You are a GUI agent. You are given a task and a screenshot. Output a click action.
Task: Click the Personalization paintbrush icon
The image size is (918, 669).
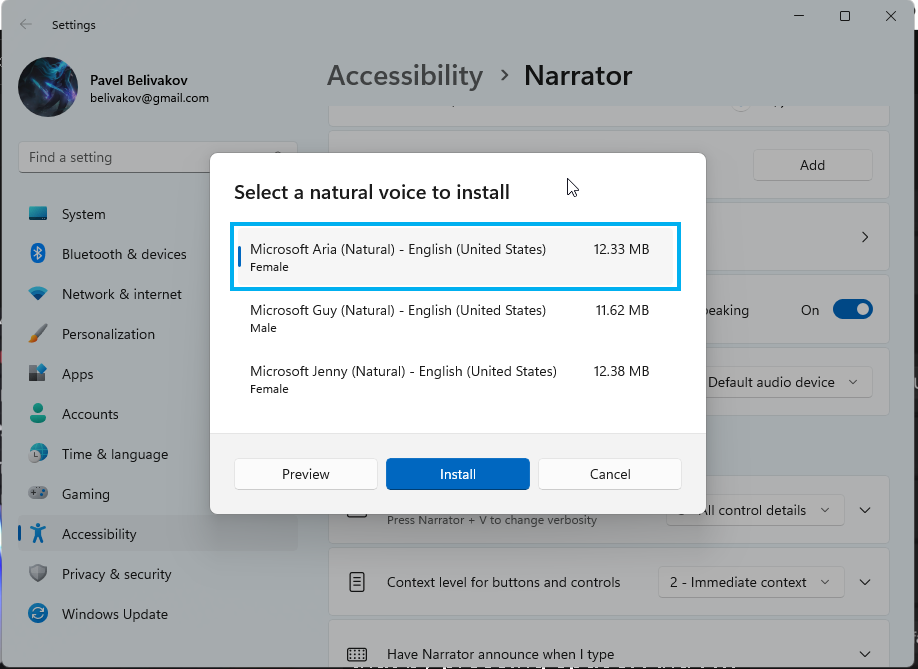(x=38, y=334)
